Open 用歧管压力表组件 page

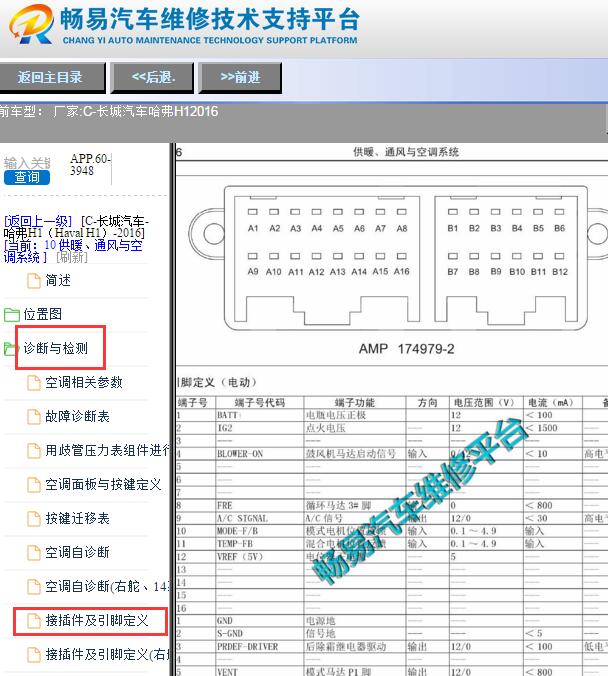point(108,451)
